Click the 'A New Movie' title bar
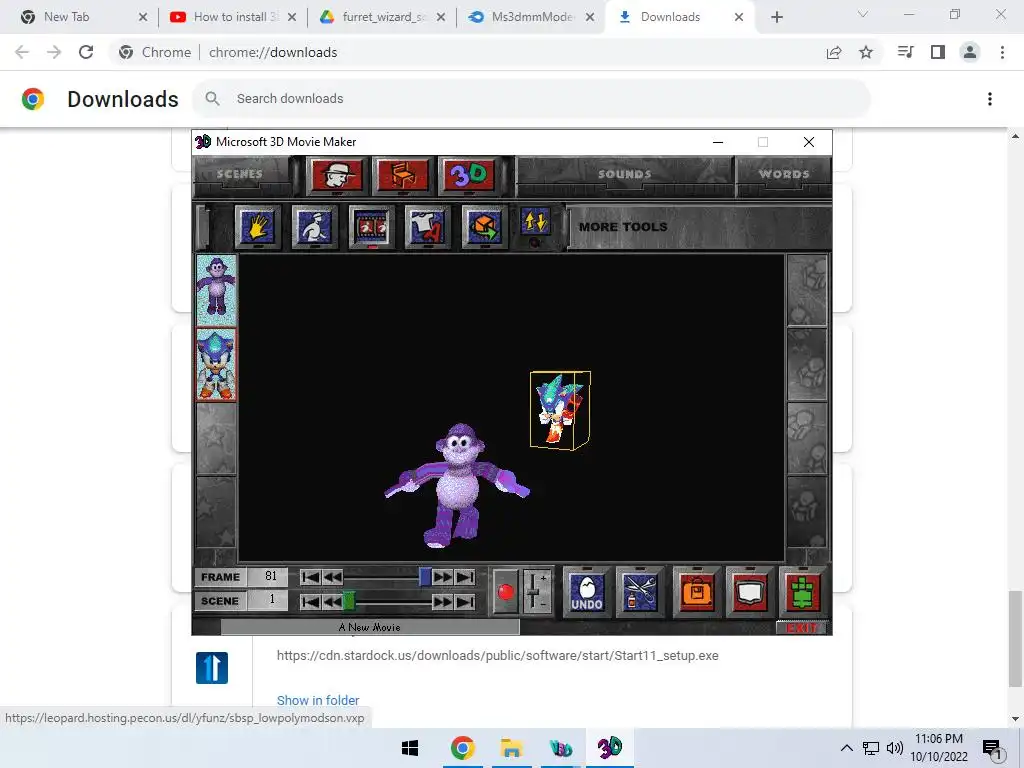This screenshot has width=1024, height=768. pos(370,627)
